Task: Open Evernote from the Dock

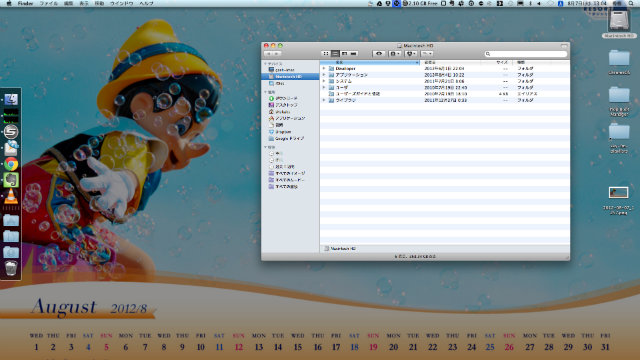Action: pos(11,180)
